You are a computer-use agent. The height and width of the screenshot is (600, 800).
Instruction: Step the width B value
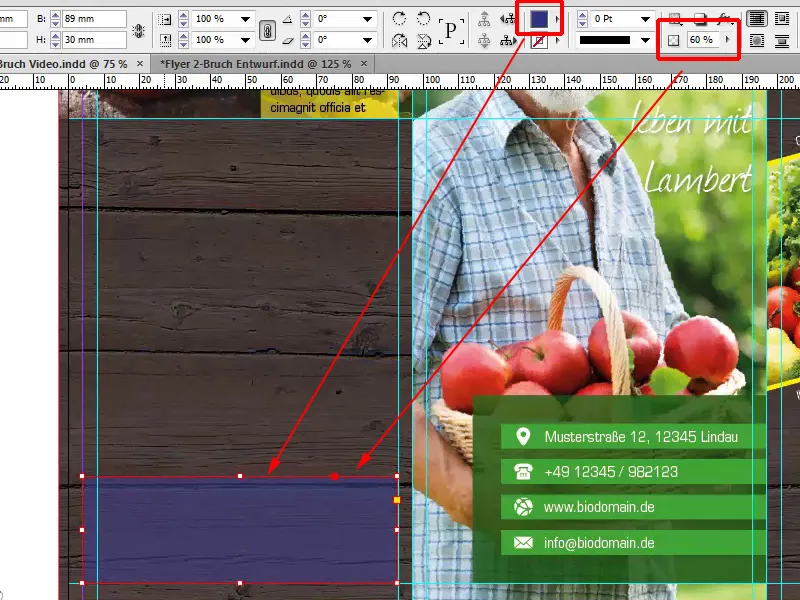[x=55, y=19]
